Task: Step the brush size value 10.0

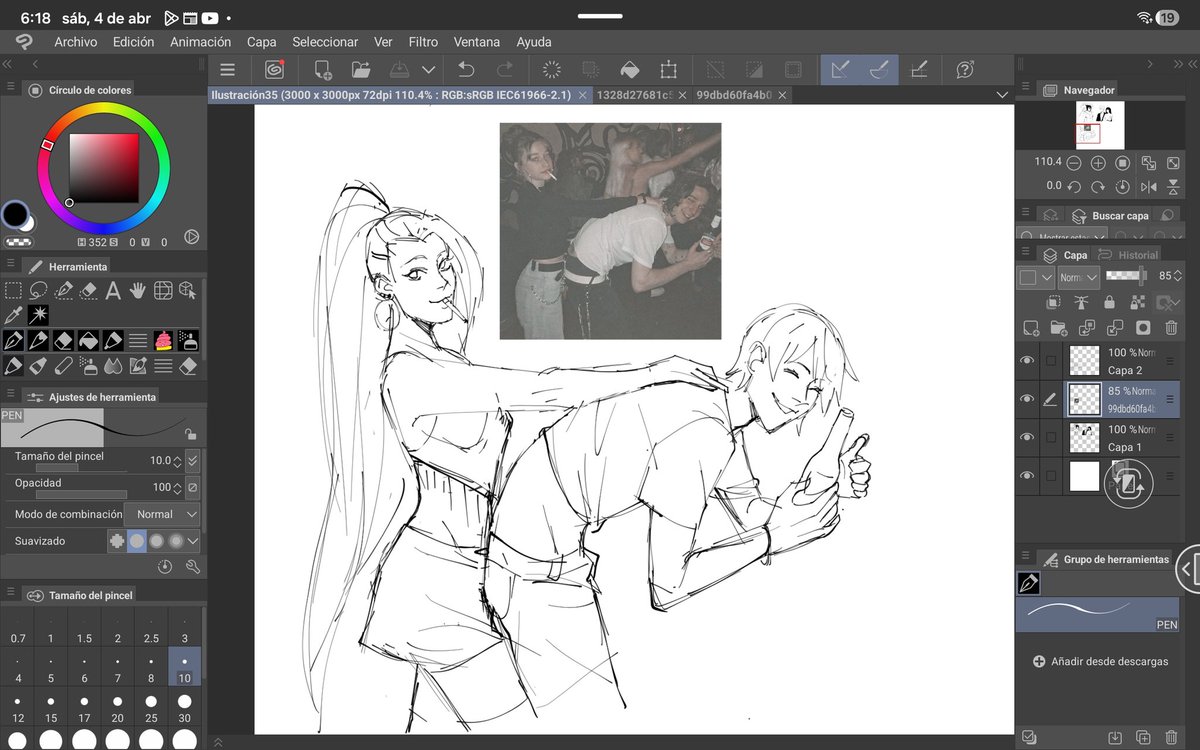Action: pos(177,461)
